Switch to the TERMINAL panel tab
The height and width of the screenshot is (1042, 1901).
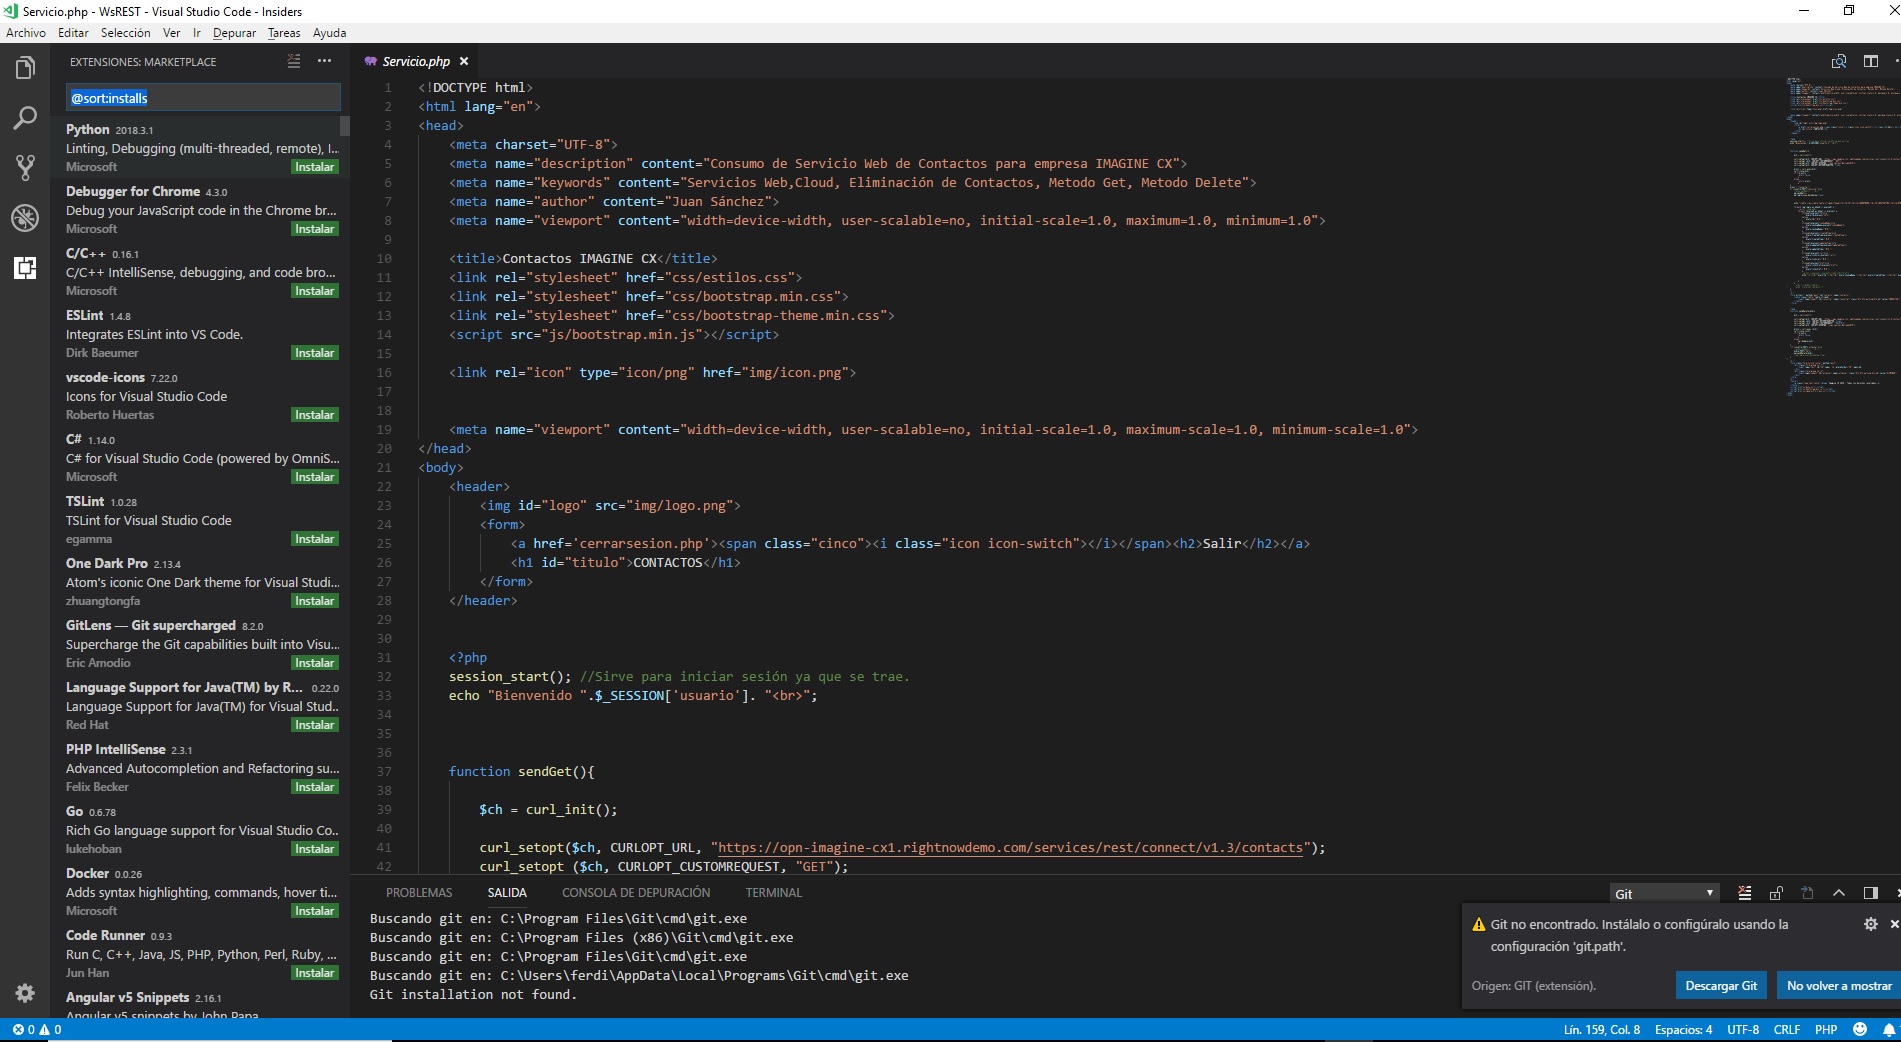[773, 893]
